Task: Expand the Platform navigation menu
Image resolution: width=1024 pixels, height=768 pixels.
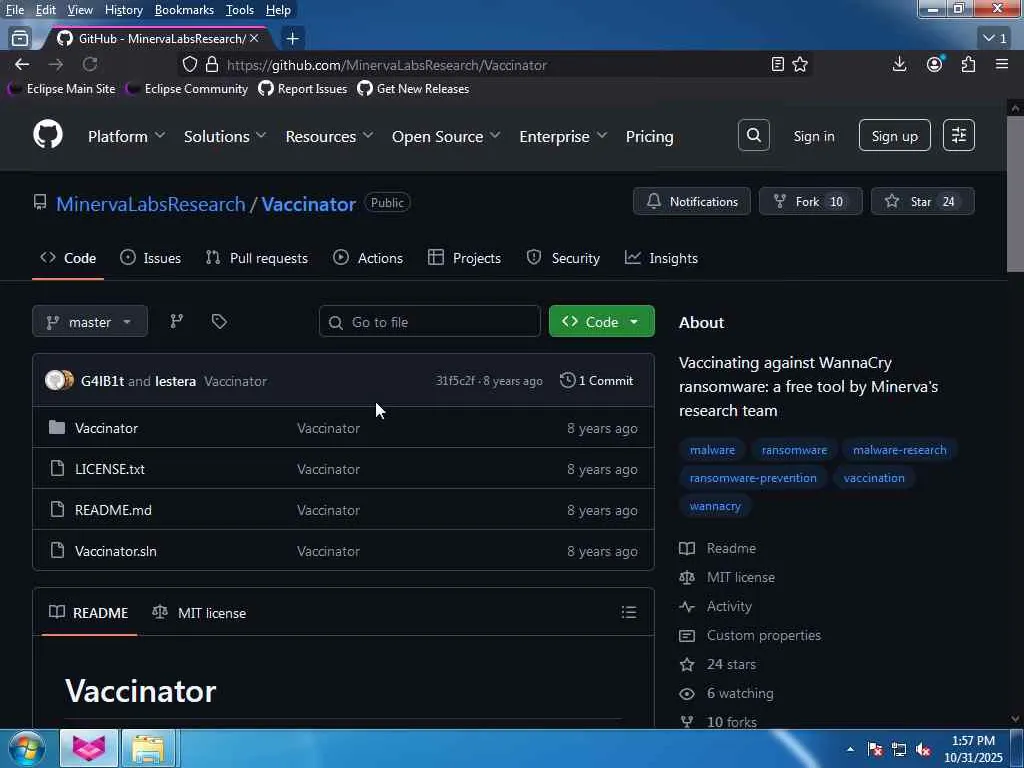Action: (x=126, y=136)
